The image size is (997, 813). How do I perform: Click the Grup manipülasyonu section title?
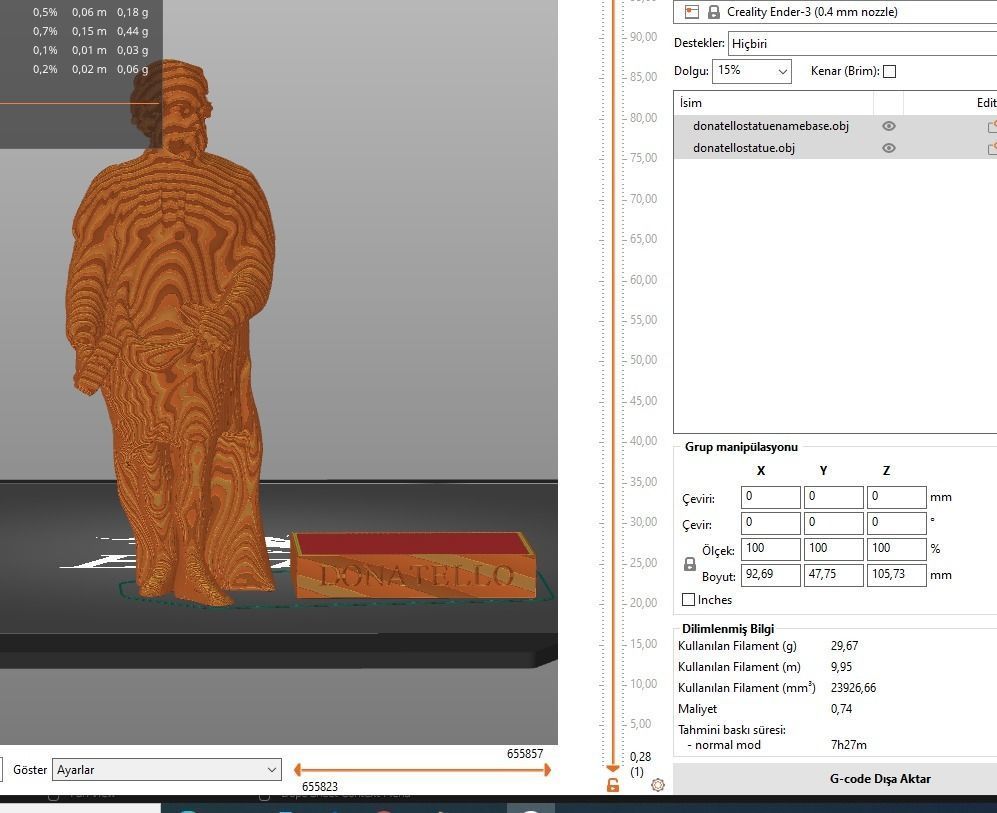coord(741,447)
